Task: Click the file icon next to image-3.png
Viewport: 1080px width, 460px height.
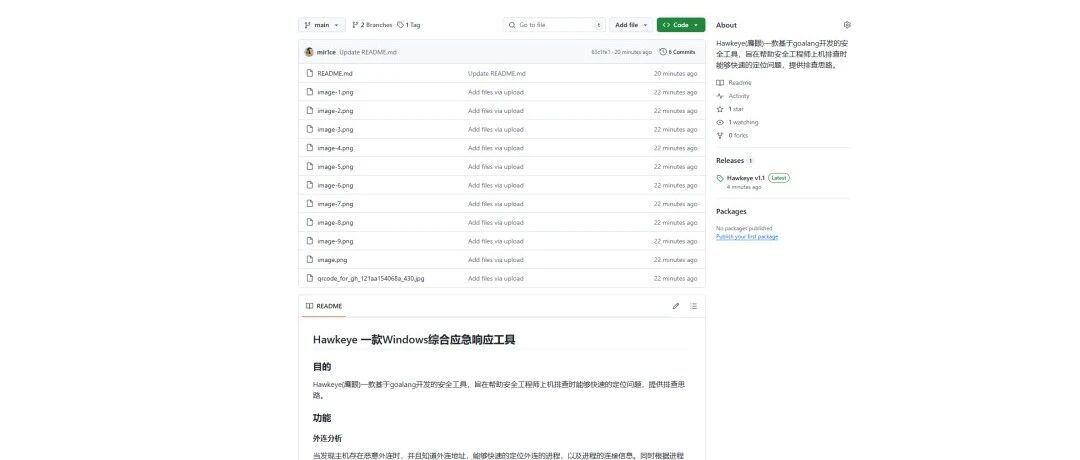Action: (310, 129)
